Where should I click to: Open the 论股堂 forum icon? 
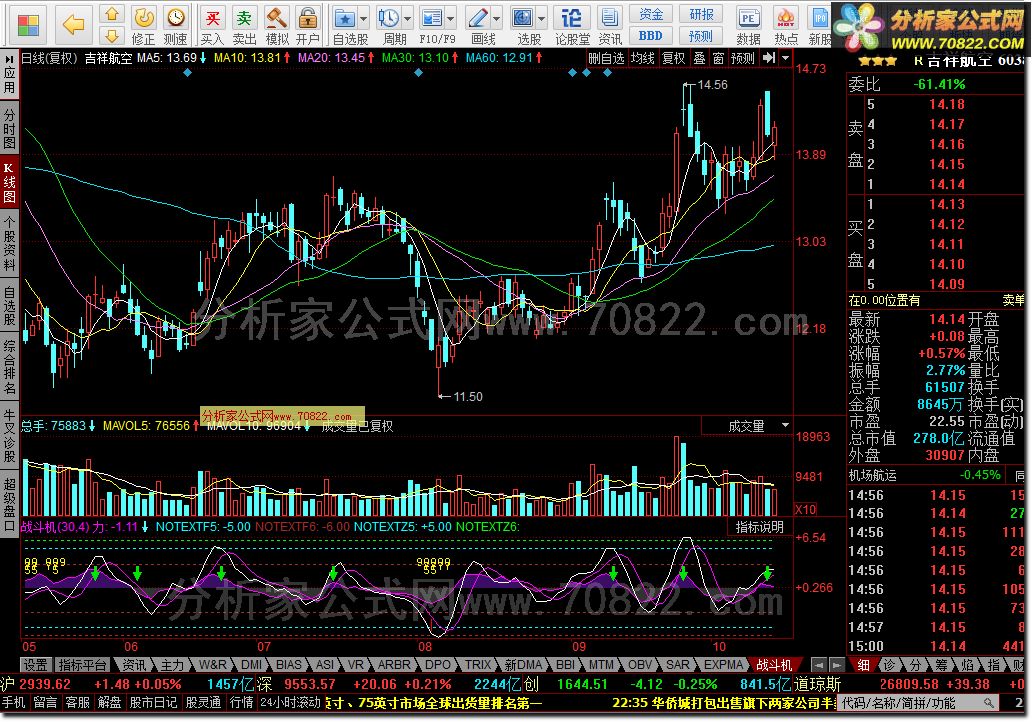(x=572, y=25)
